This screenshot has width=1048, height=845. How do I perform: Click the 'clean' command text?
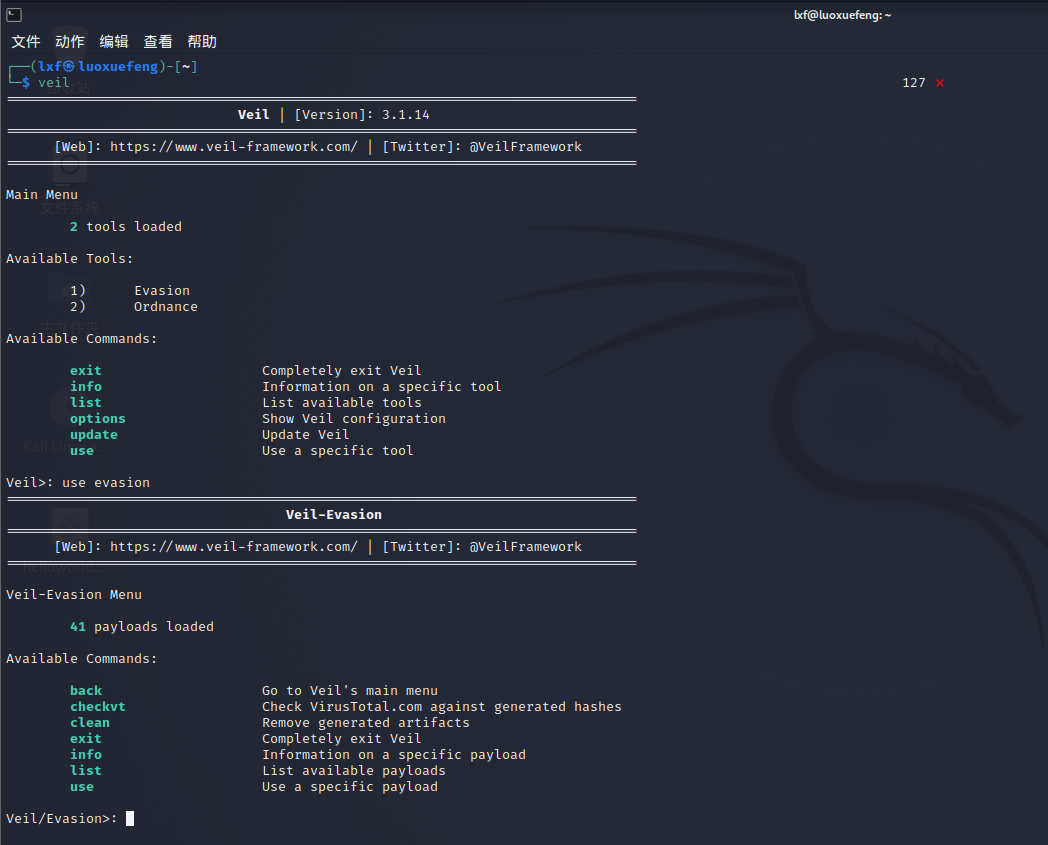90,723
